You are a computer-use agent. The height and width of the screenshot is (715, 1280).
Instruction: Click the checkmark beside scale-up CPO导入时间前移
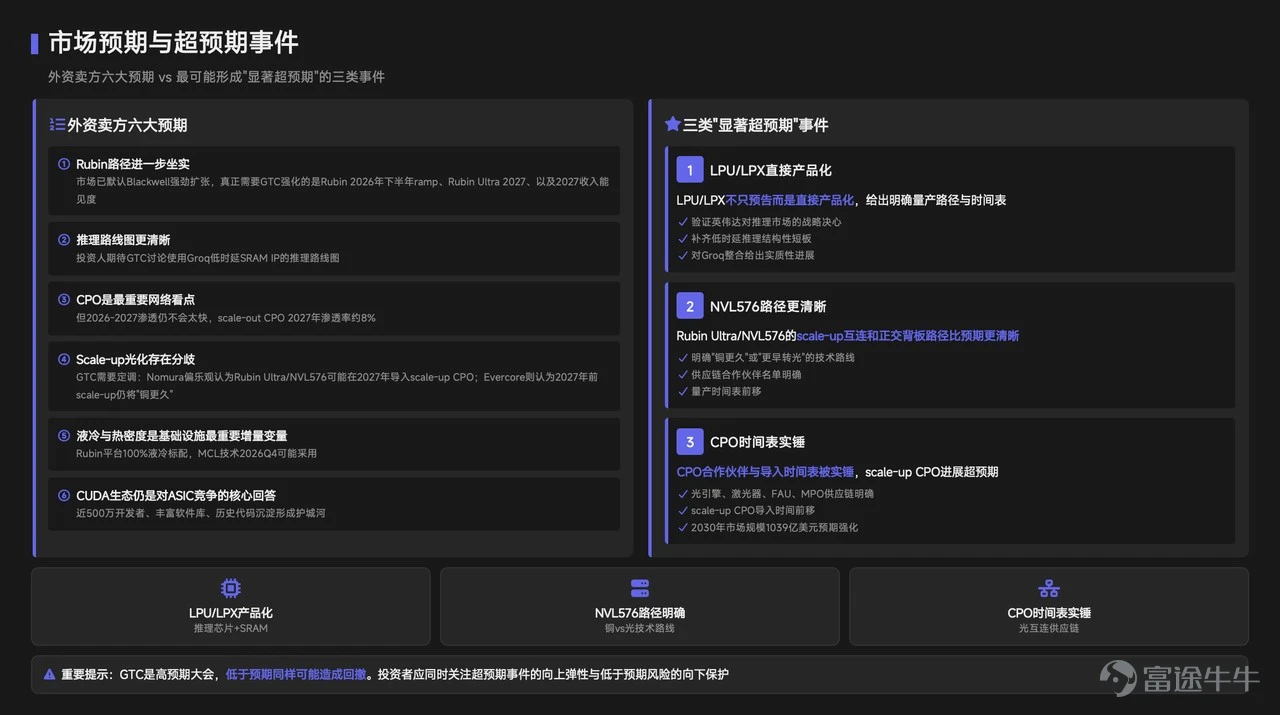pyautogui.click(x=682, y=511)
